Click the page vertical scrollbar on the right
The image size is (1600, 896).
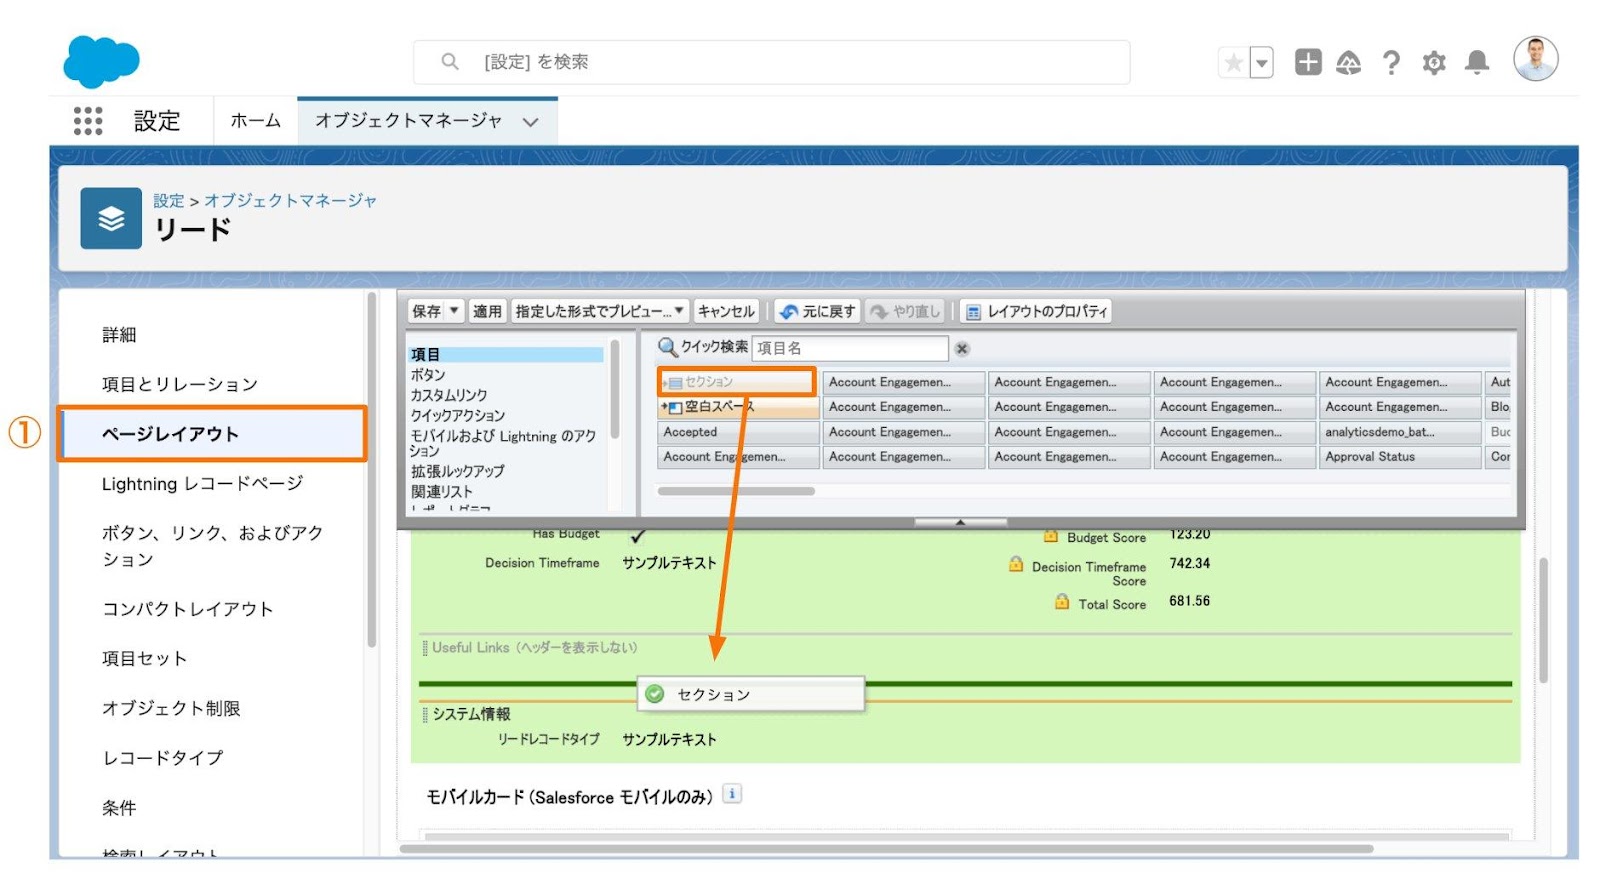(x=1543, y=620)
